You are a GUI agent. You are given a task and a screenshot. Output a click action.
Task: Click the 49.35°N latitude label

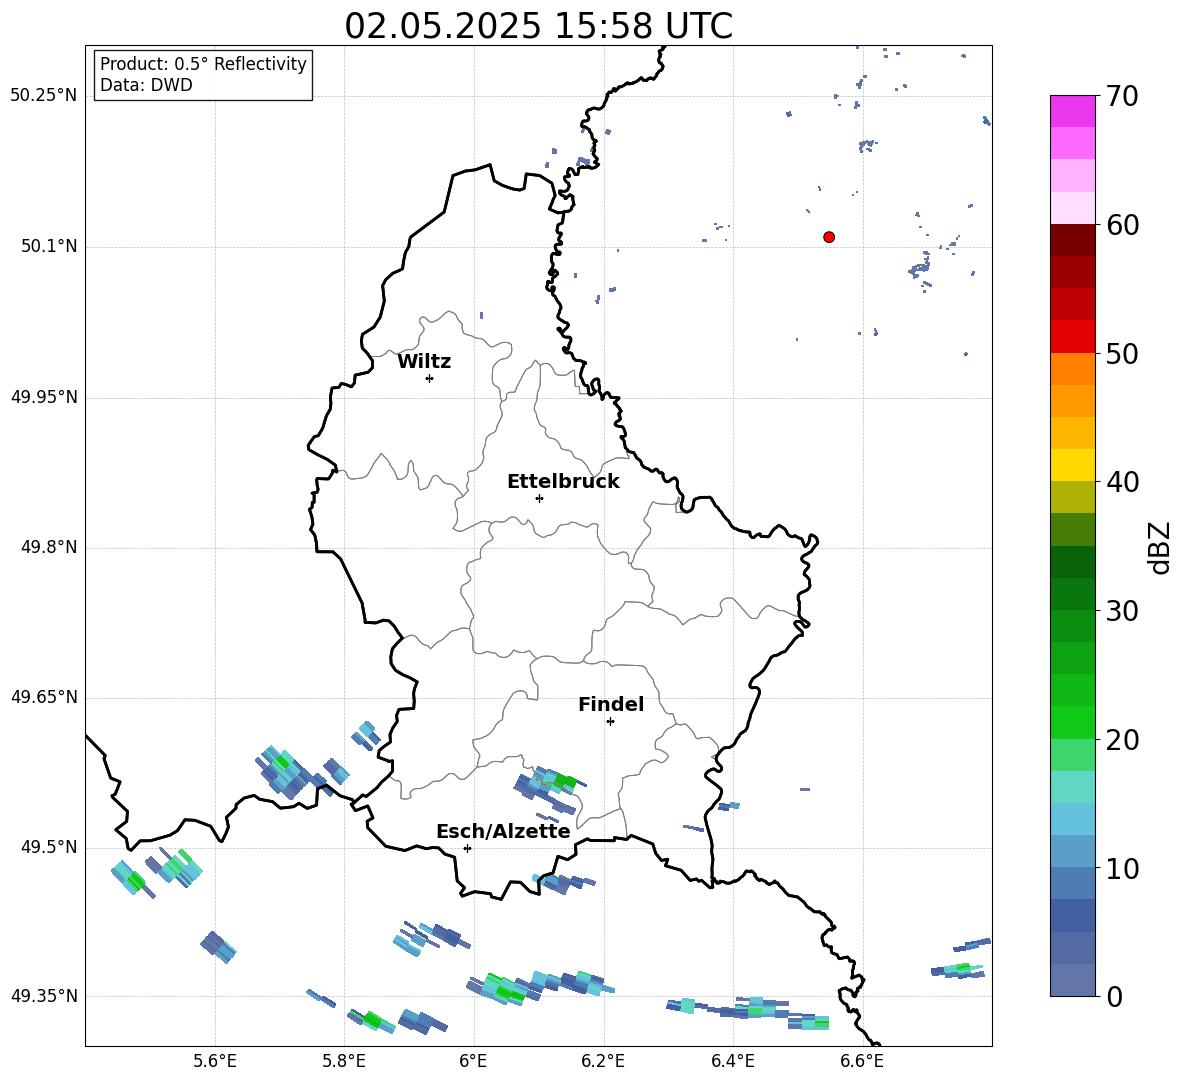(x=44, y=996)
